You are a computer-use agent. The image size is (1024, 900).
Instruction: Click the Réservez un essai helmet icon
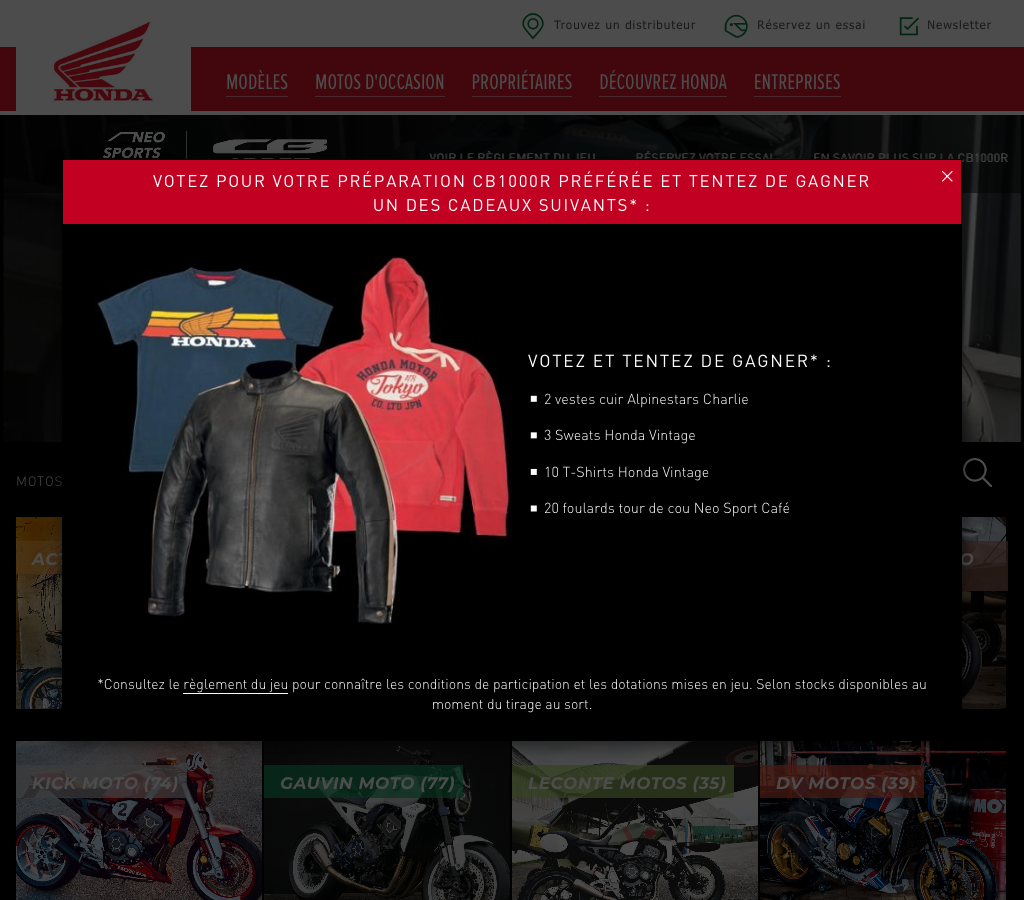point(736,25)
